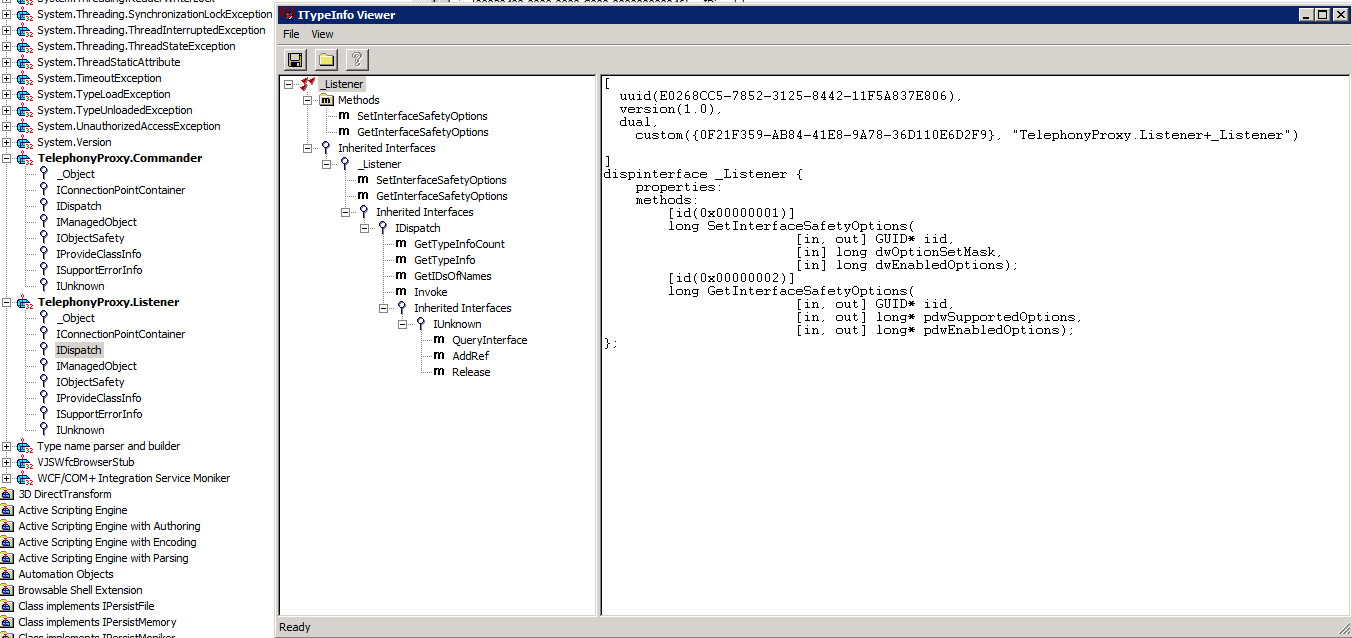Expand the VJSWfcBrowserStub node
This screenshot has width=1352, height=638.
6,462
